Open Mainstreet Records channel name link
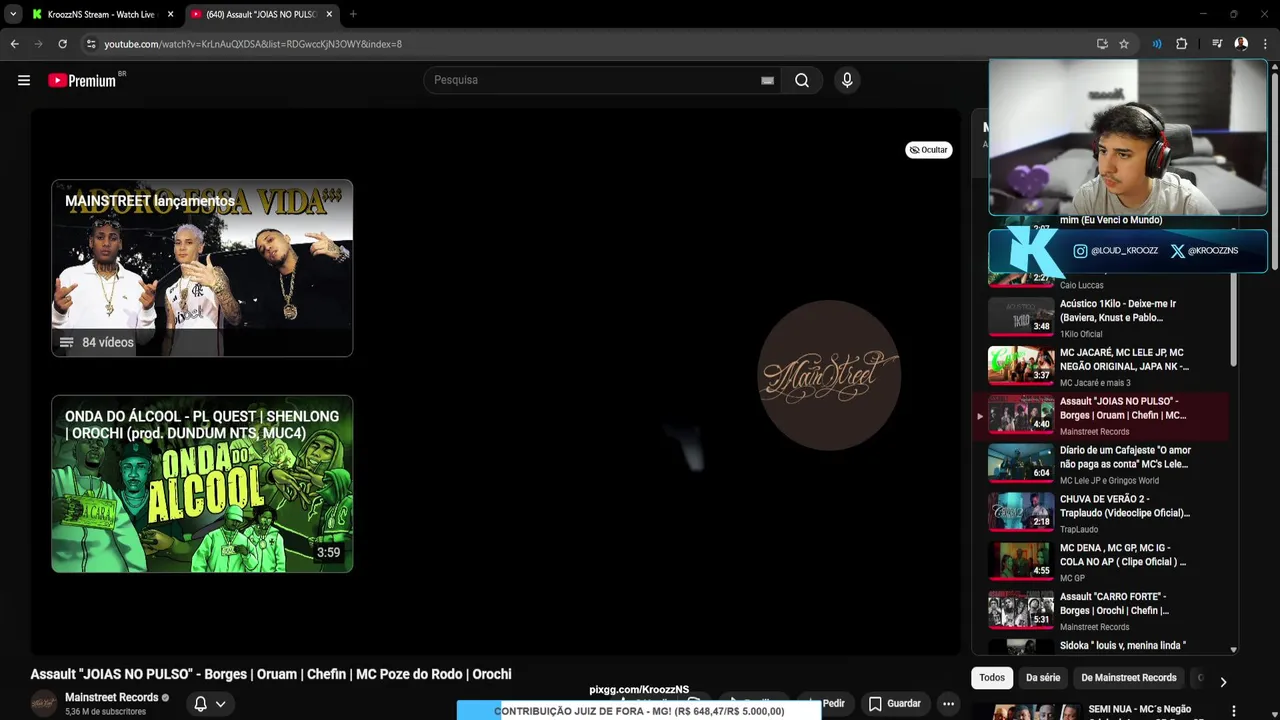The image size is (1280, 720). (112, 697)
